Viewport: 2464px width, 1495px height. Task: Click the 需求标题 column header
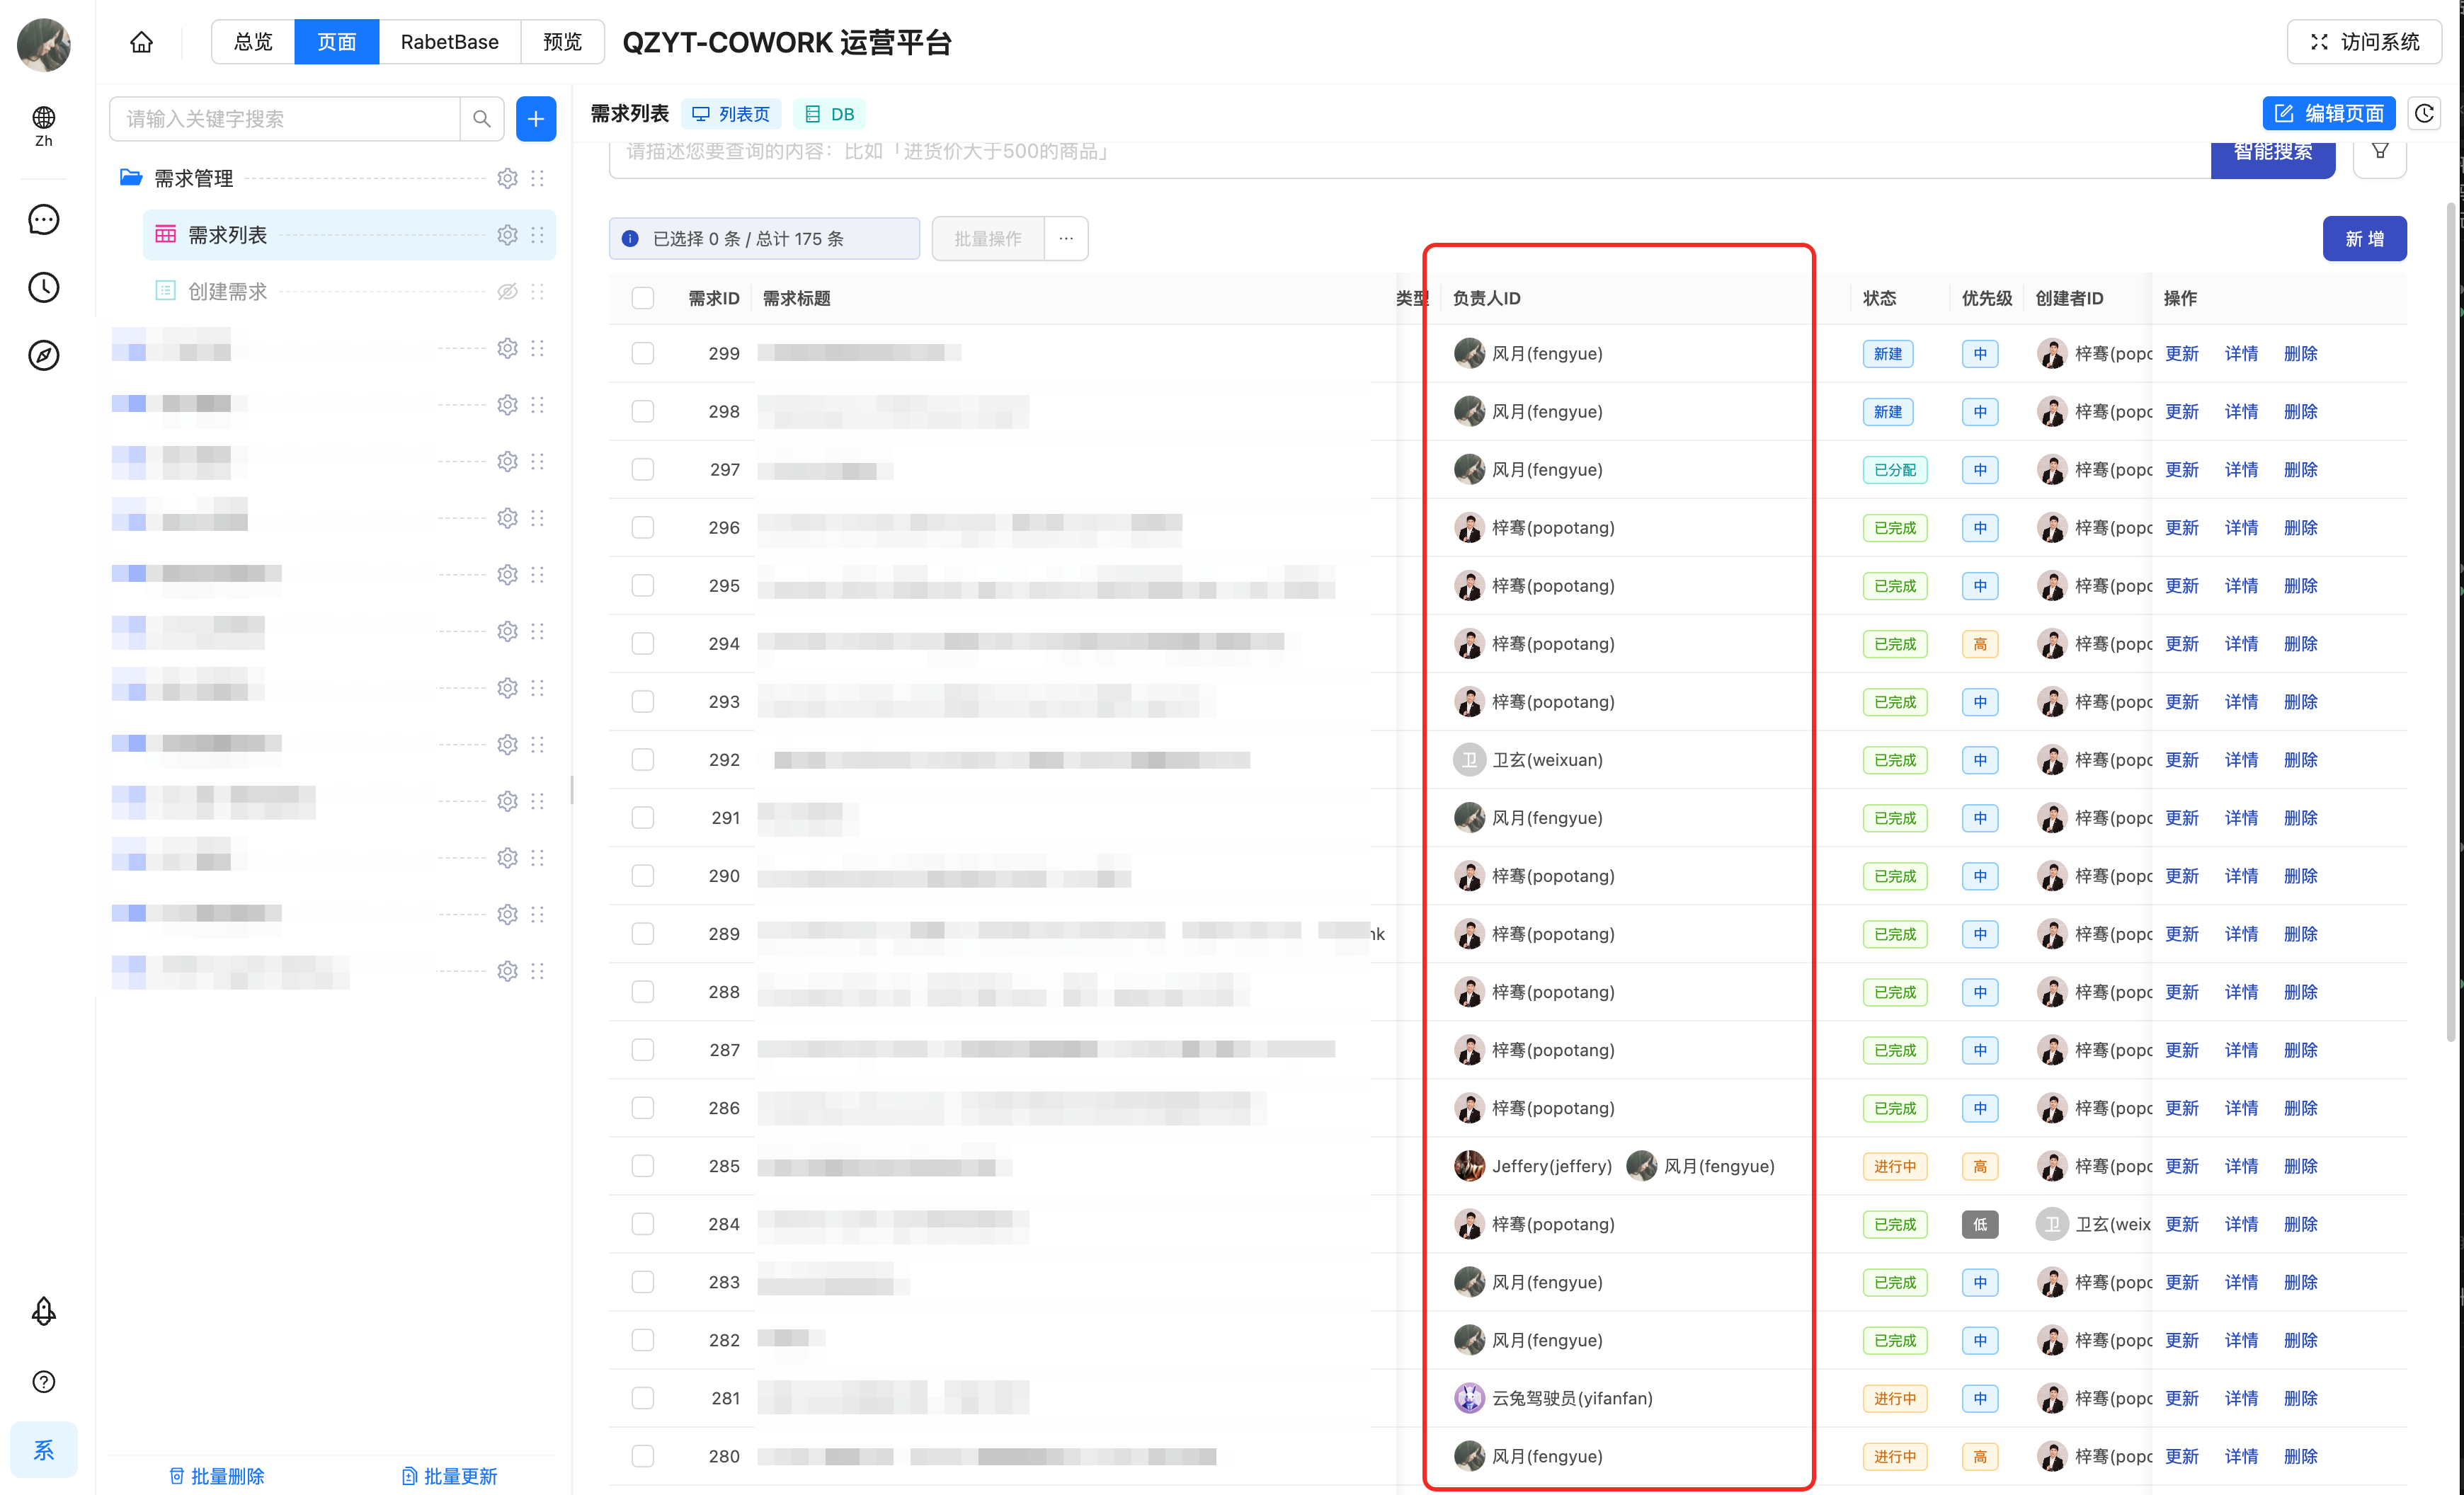pos(796,298)
